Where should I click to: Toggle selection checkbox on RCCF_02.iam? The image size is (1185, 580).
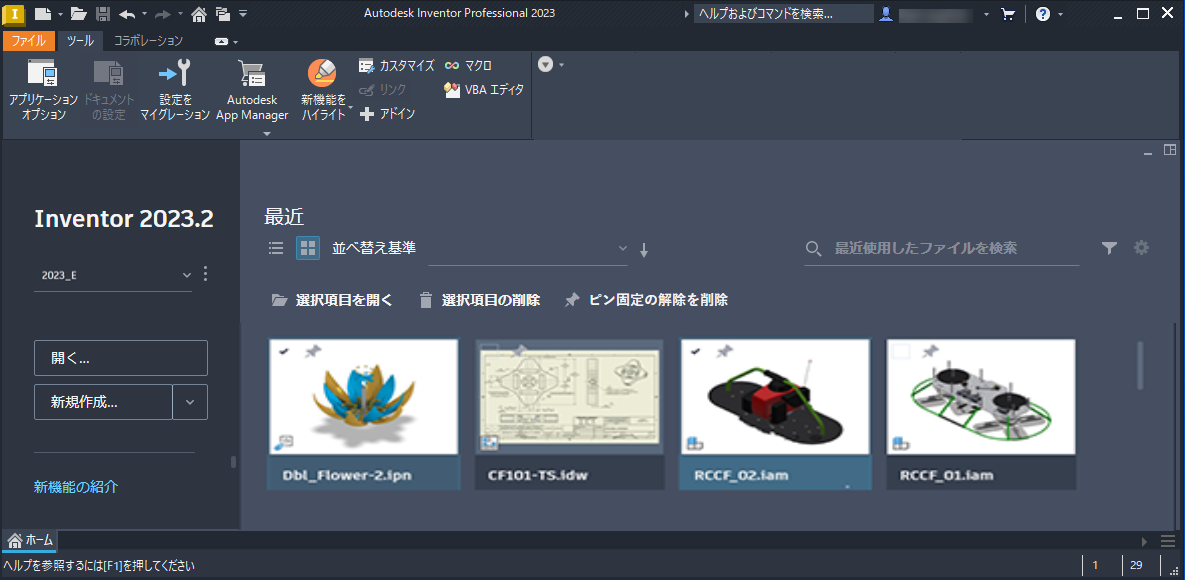pyautogui.click(x=696, y=352)
